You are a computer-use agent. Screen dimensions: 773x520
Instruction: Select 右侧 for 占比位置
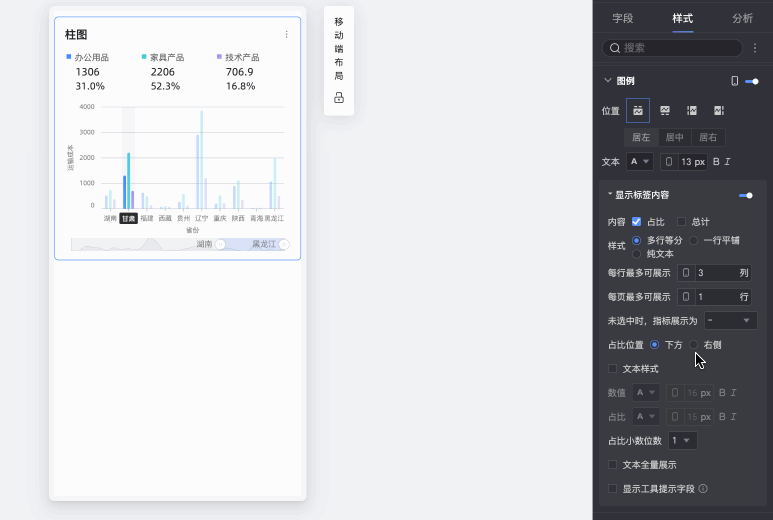click(x=694, y=345)
